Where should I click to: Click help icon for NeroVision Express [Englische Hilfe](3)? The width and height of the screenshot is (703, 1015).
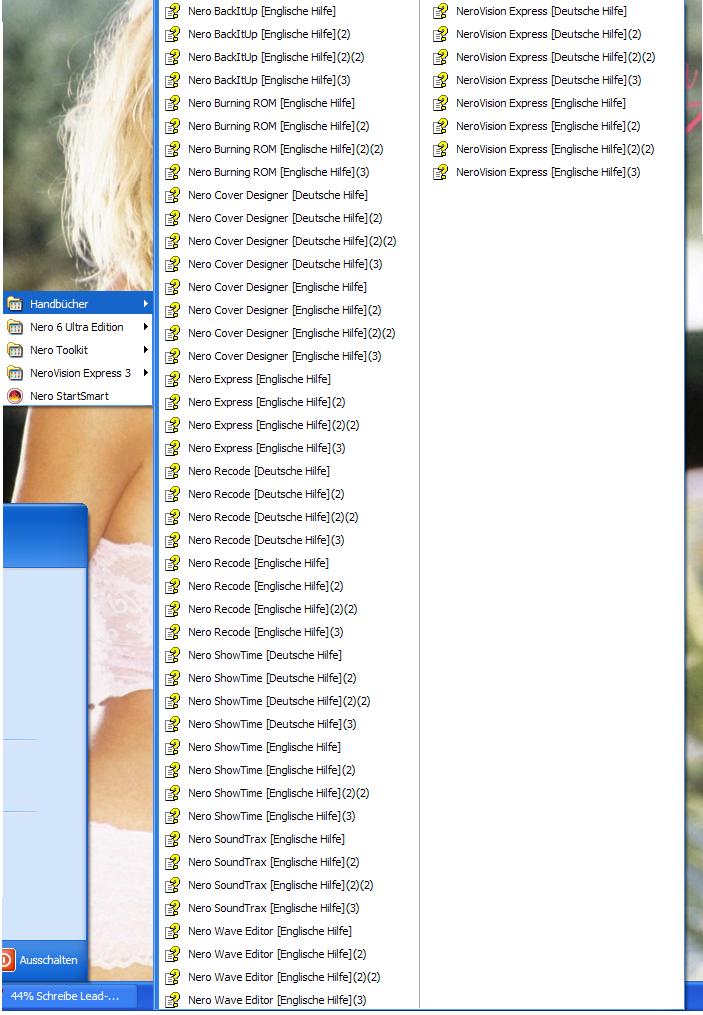[440, 172]
